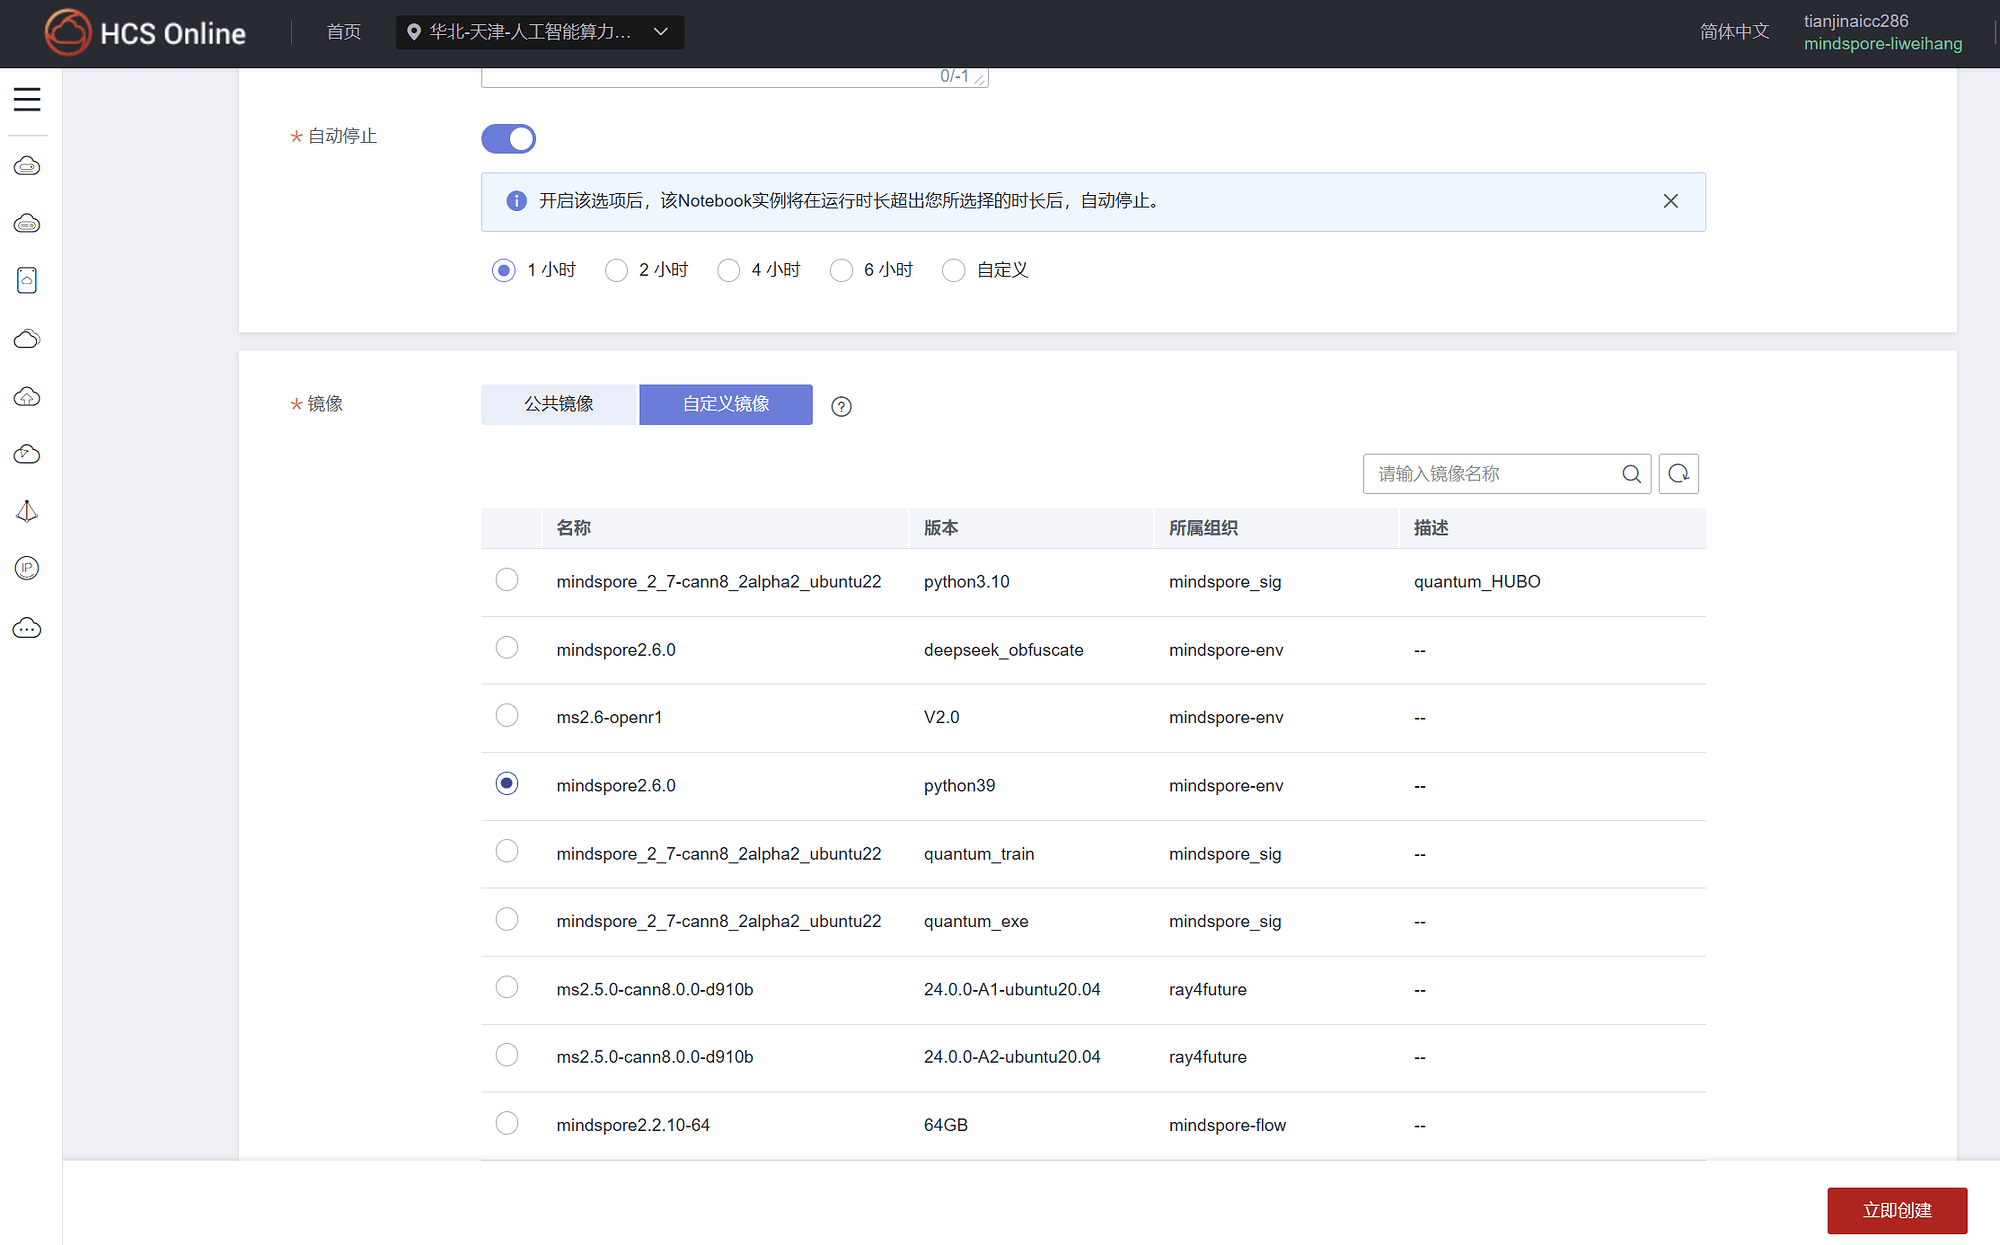Viewport: 2000px width, 1245px height.
Task: Click the search magnifier icon
Action: 1631,474
